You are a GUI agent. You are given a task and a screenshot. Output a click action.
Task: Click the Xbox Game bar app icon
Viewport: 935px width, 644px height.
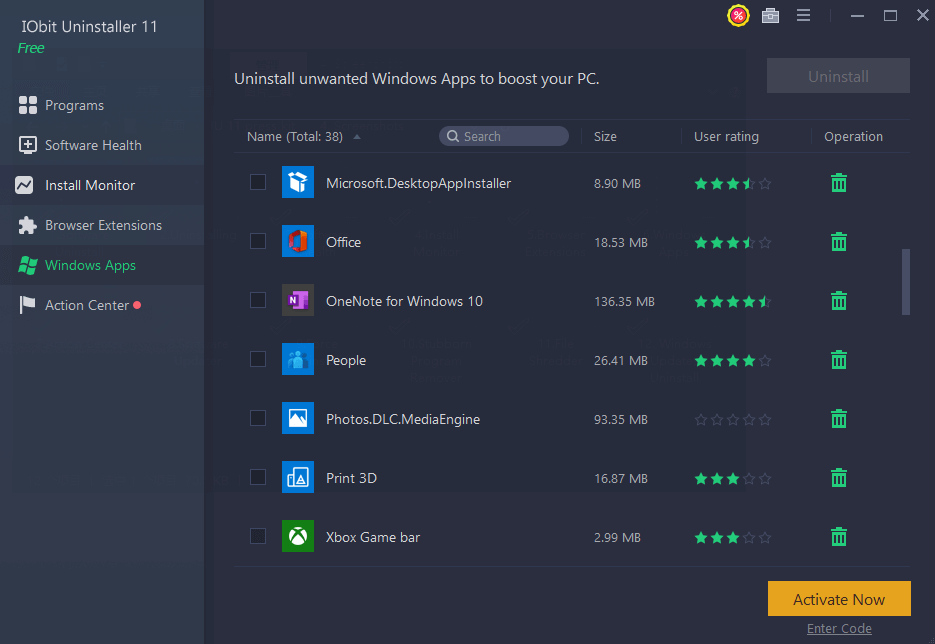tap(298, 537)
